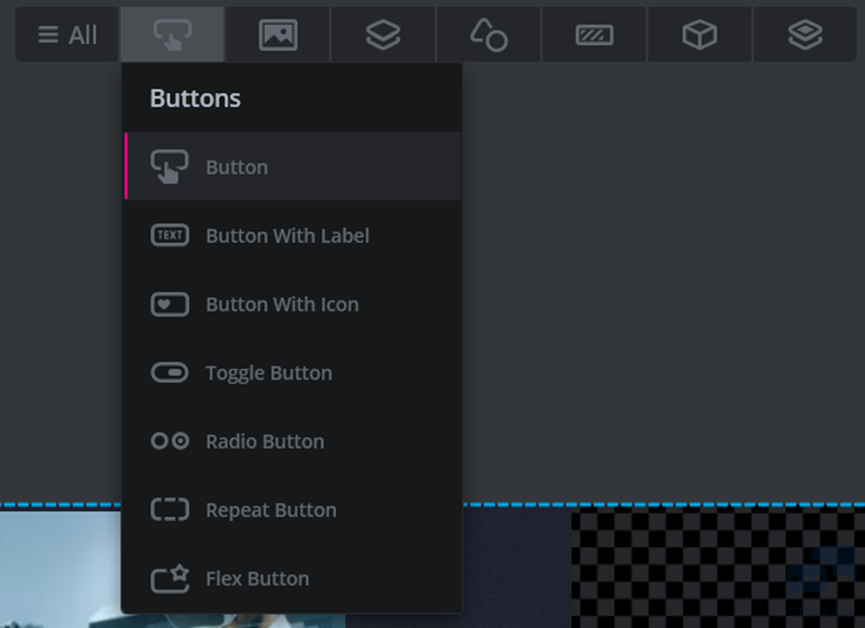Open the Images category icon

[x=278, y=35]
